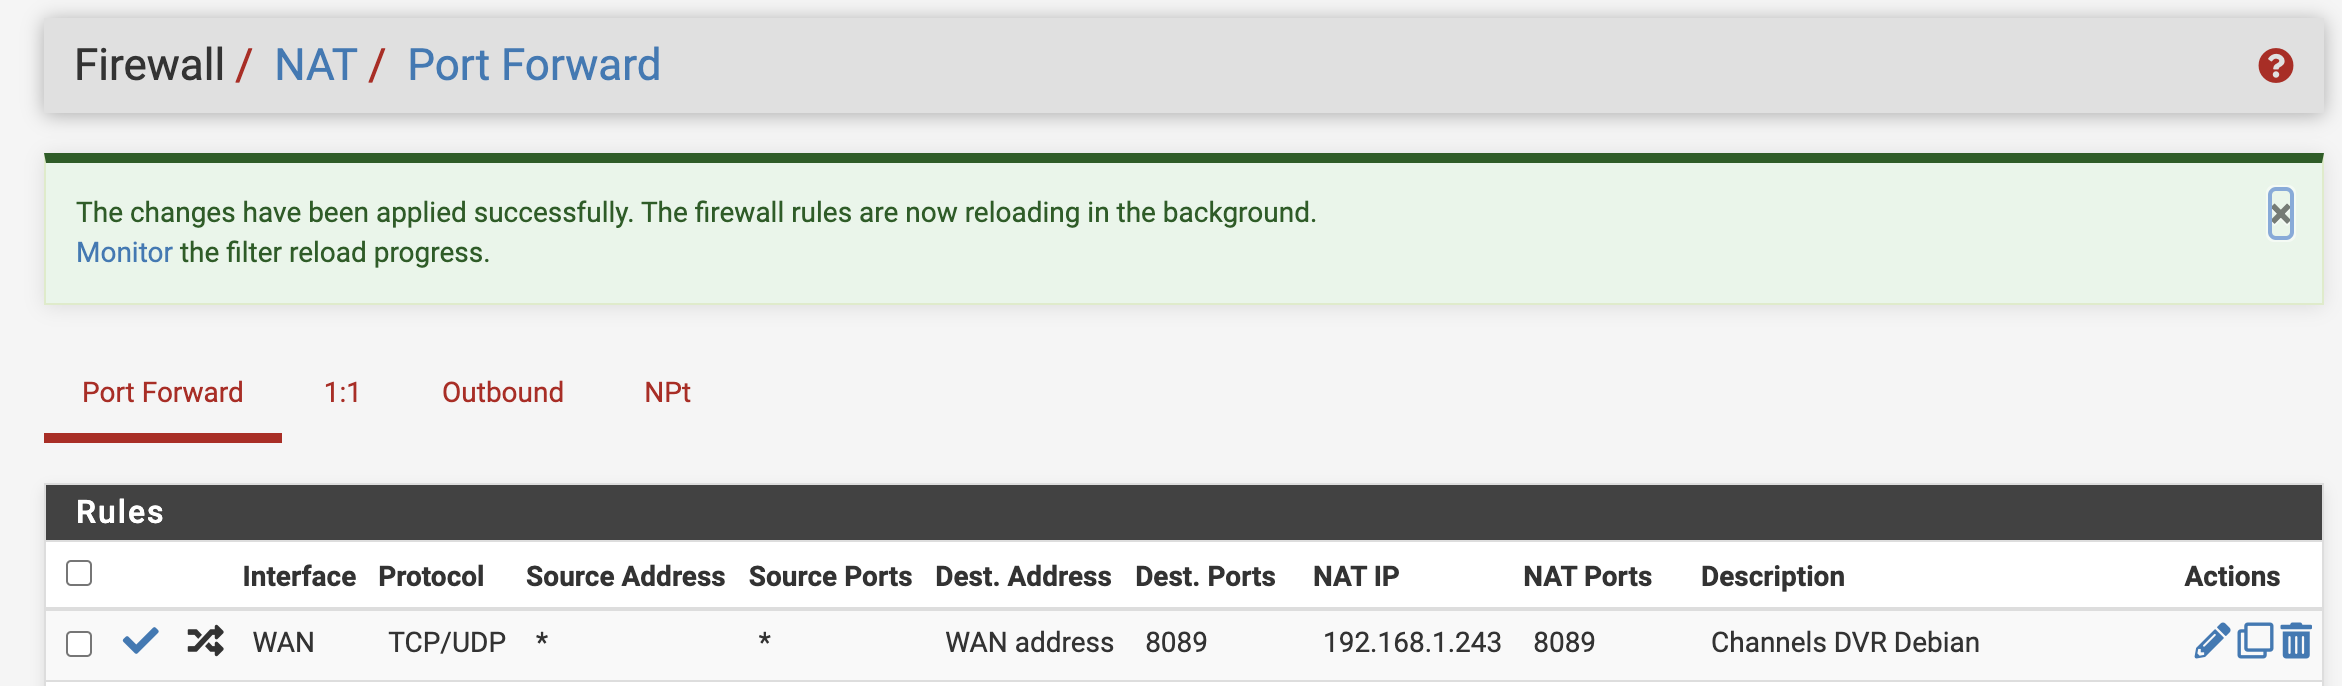Click the WAN address destination cell

(x=1029, y=642)
